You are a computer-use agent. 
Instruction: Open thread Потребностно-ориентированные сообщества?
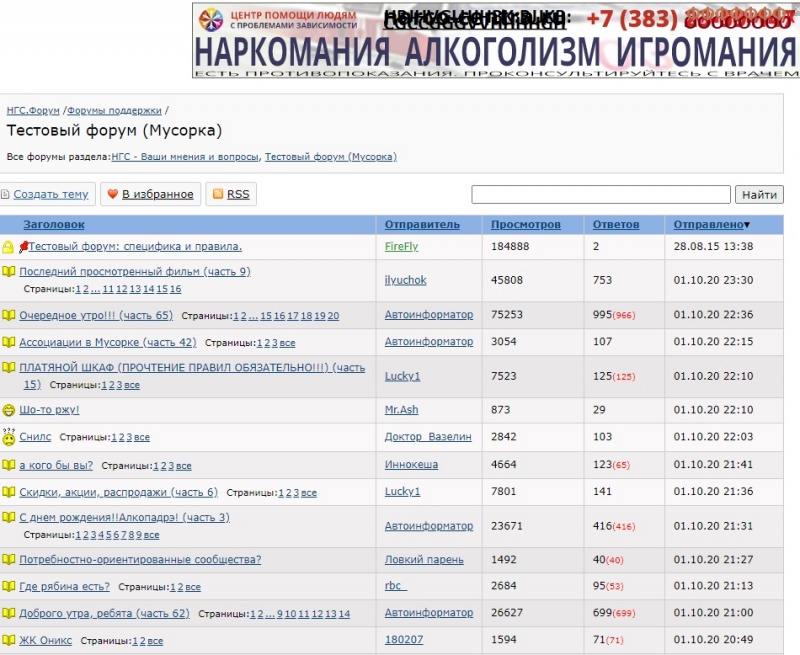pos(140,560)
